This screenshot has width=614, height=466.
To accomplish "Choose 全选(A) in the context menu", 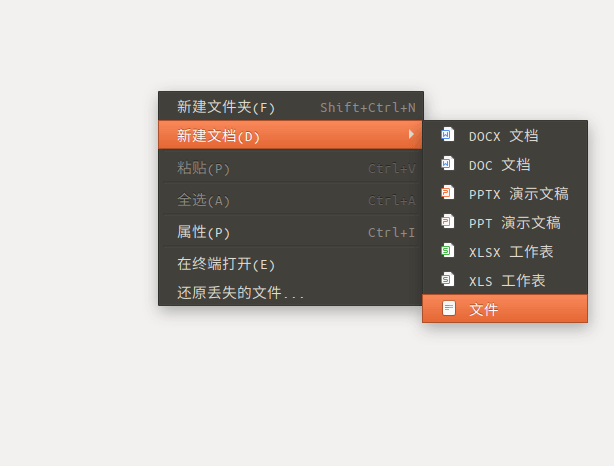I will pyautogui.click(x=291, y=200).
